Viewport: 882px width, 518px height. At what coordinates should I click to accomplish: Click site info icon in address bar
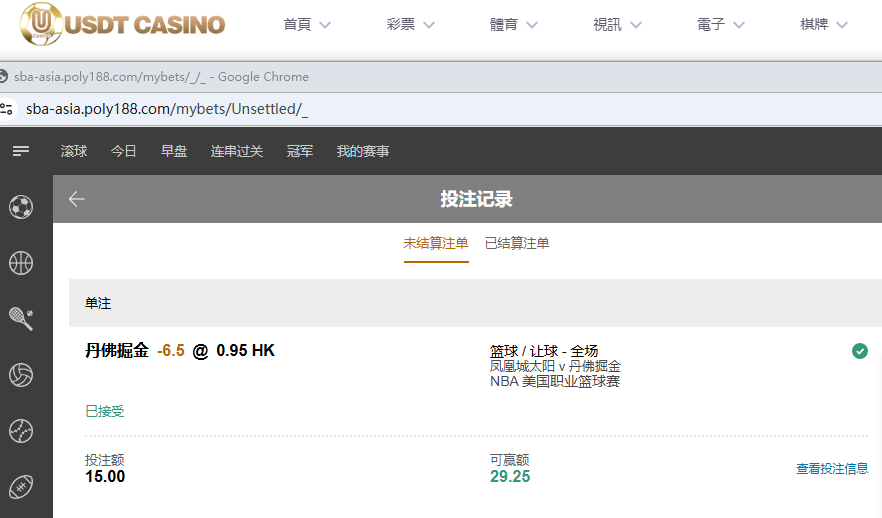pyautogui.click(x=7, y=109)
